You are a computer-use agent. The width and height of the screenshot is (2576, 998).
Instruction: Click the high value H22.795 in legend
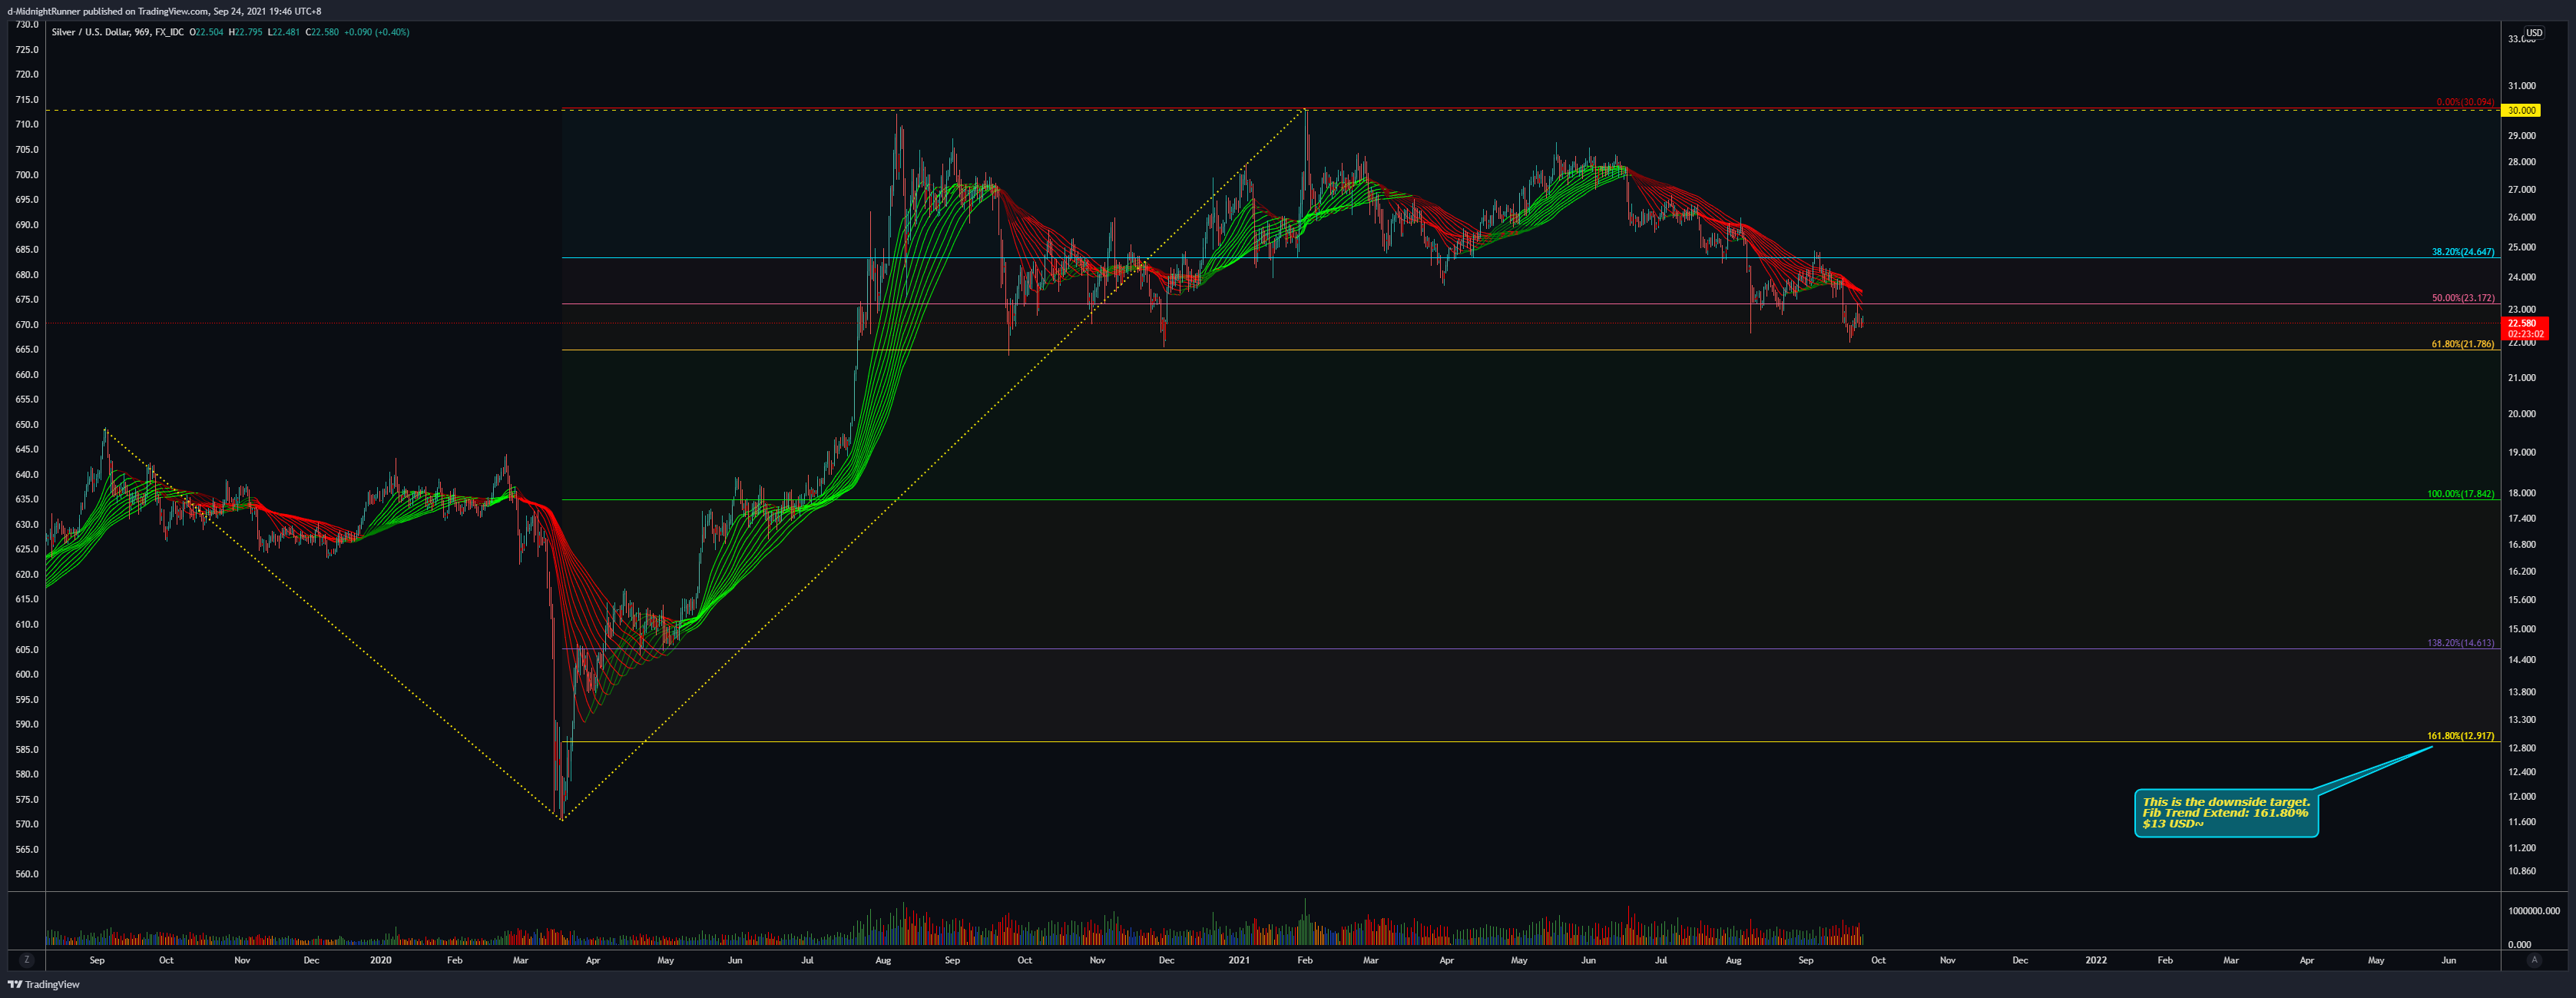pos(245,32)
